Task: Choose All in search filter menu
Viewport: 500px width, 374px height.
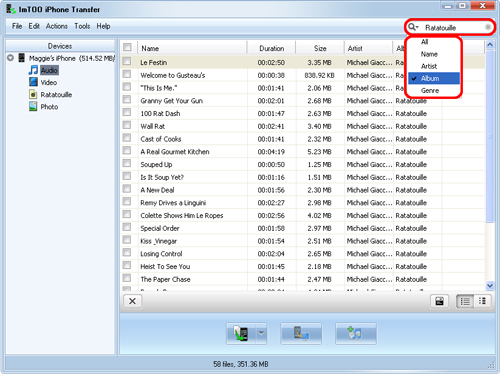Action: click(434, 42)
